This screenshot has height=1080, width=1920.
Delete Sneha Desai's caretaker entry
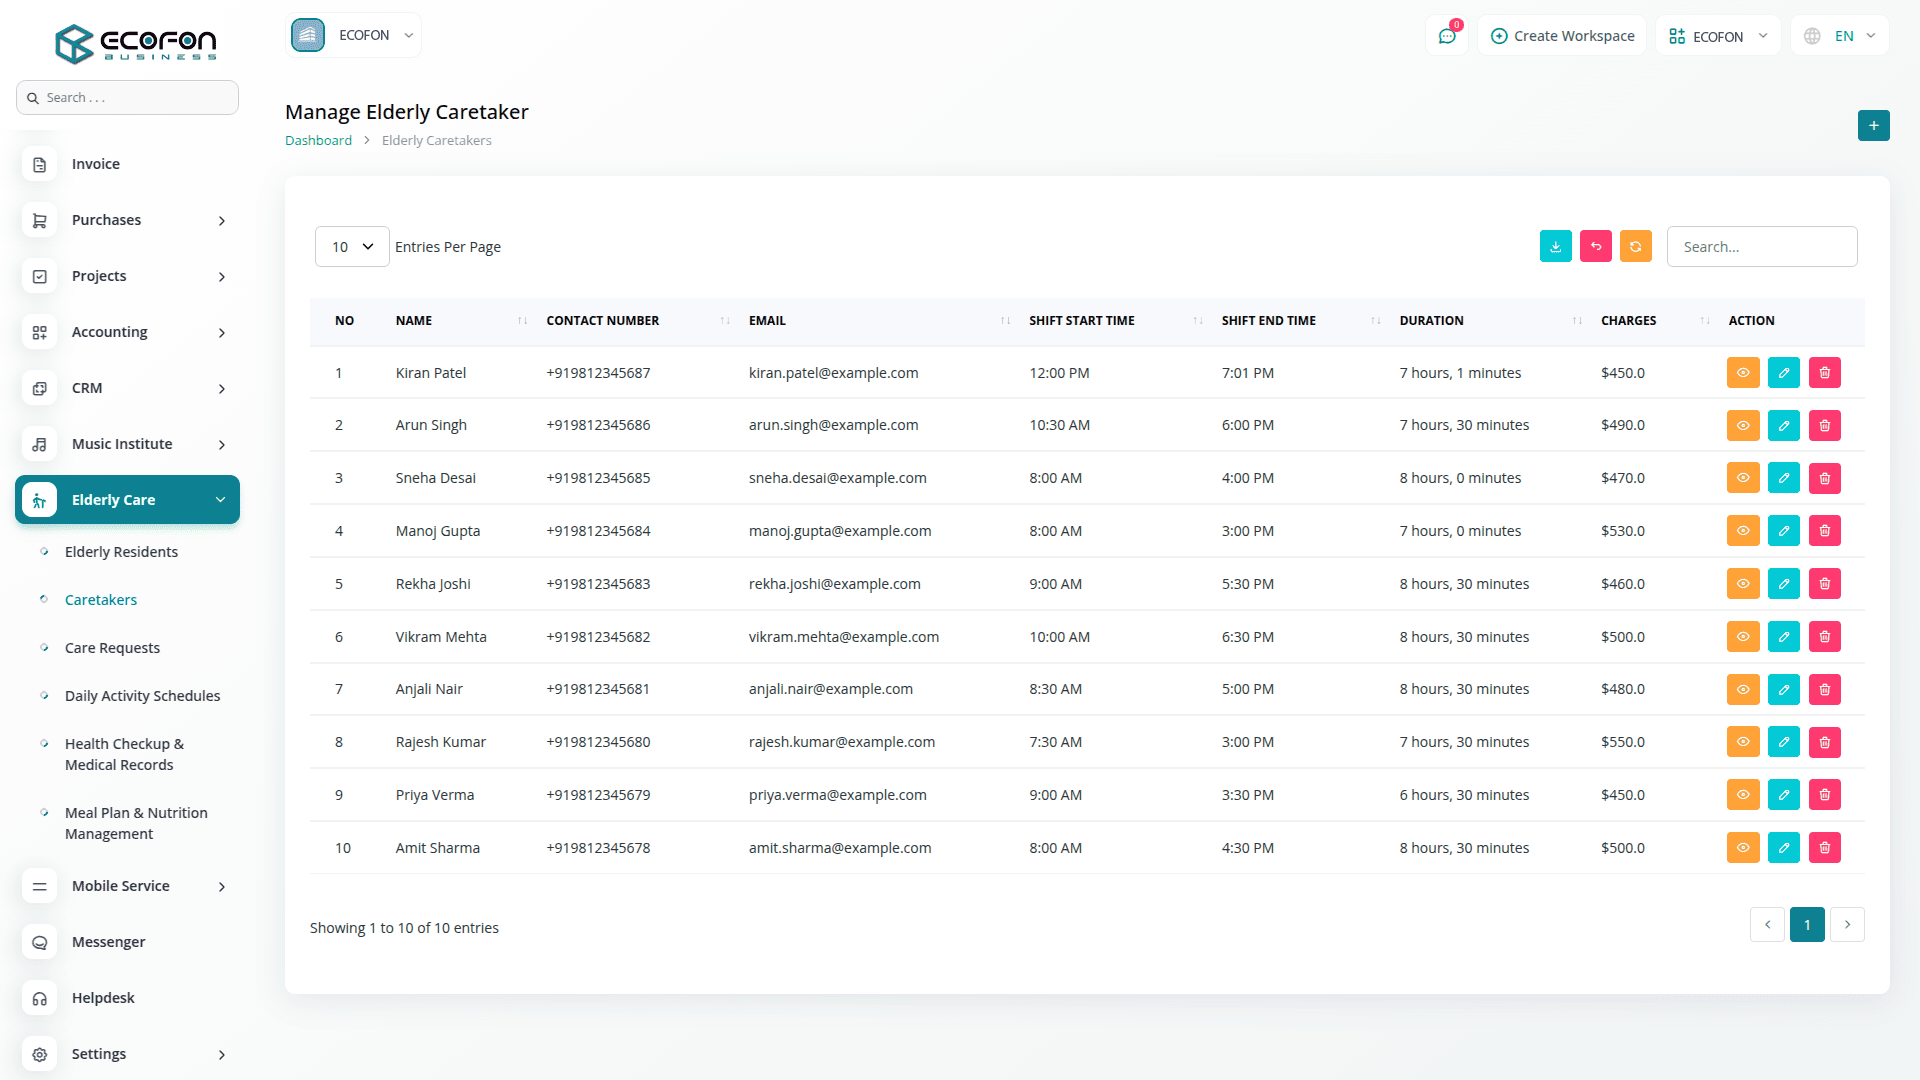pyautogui.click(x=1824, y=478)
